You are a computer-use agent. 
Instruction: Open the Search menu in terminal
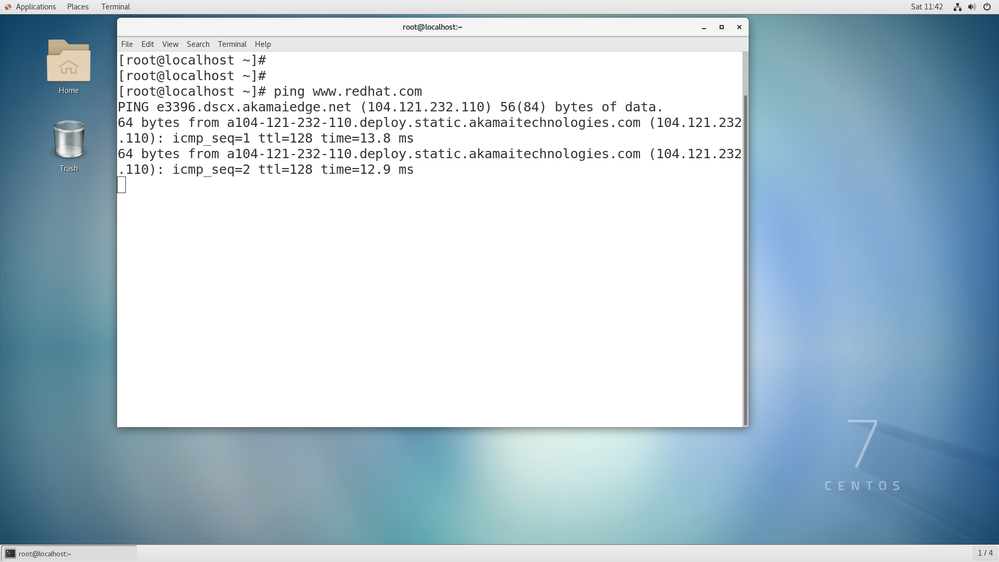[x=198, y=44]
